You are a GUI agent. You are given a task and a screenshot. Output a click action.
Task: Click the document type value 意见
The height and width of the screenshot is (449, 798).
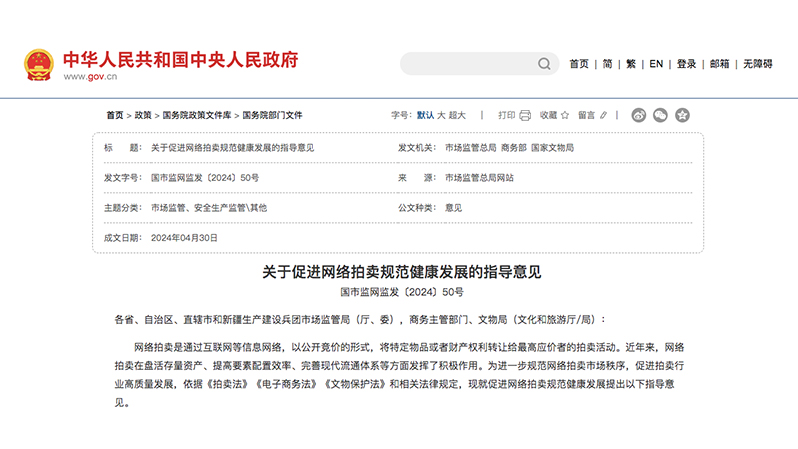(x=453, y=208)
